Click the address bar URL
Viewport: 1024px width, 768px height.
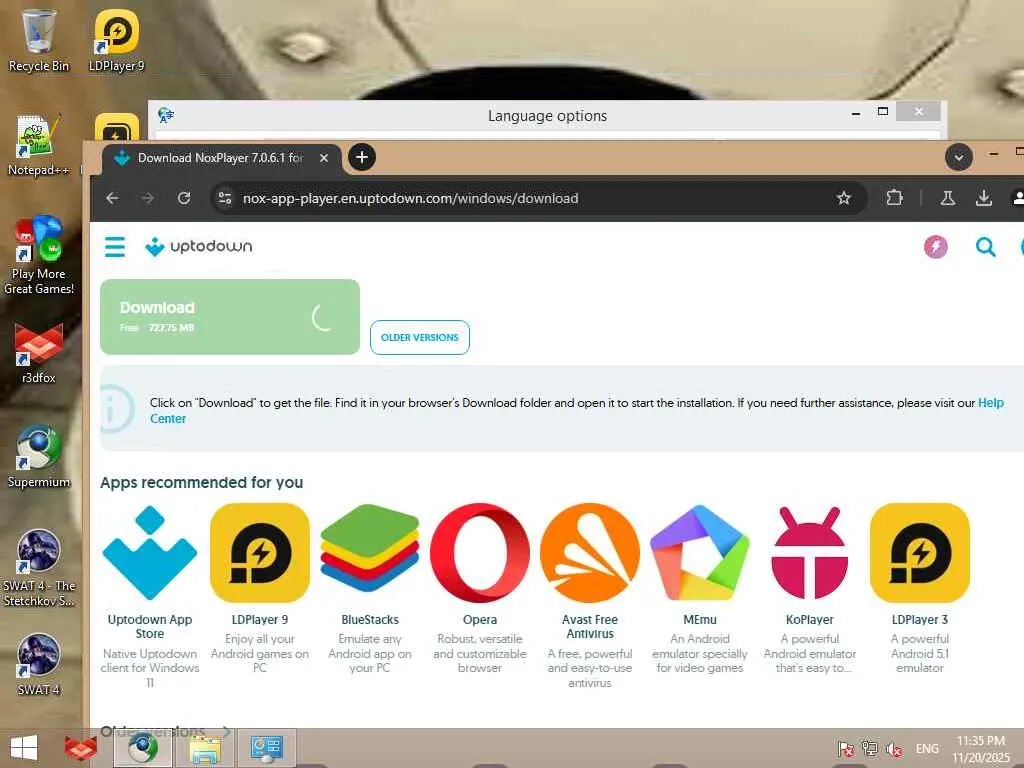pos(410,198)
